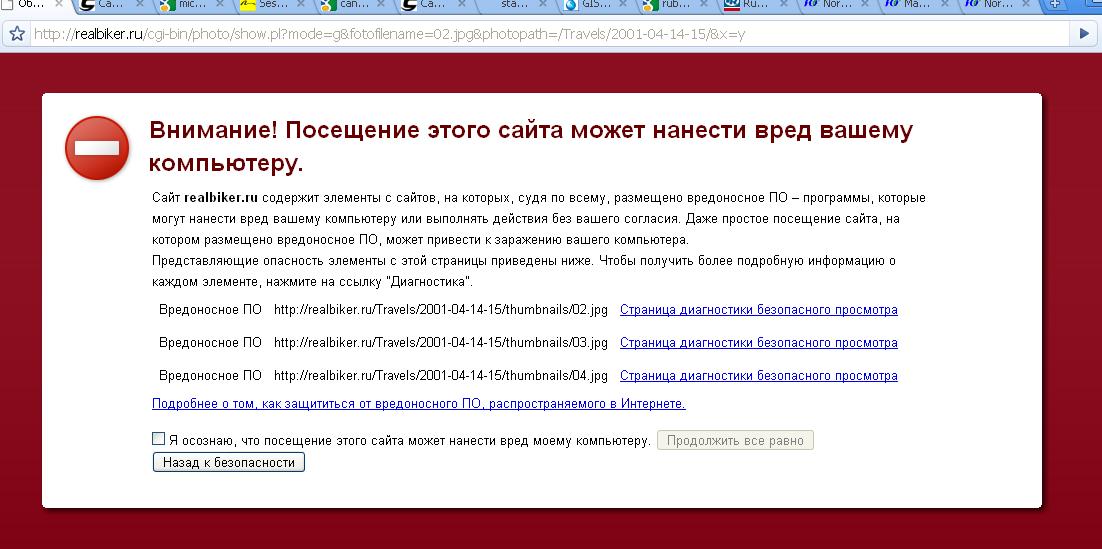Screen dimensions: 1102x549
Task: Open diagnostics link for thumbnails/04.jpg
Action: pos(758,376)
